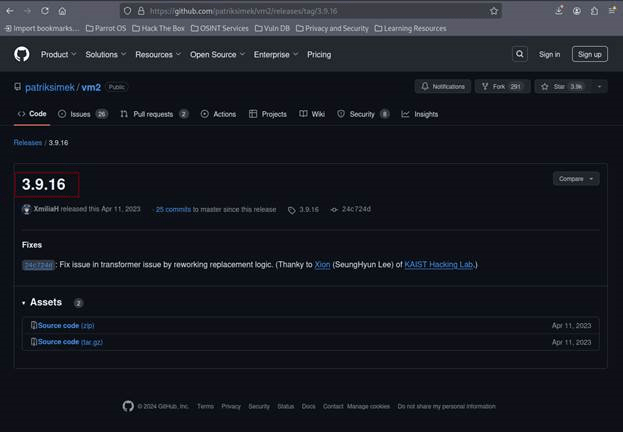Open the Pull requests tab
This screenshot has width=623, height=432.
(x=154, y=114)
